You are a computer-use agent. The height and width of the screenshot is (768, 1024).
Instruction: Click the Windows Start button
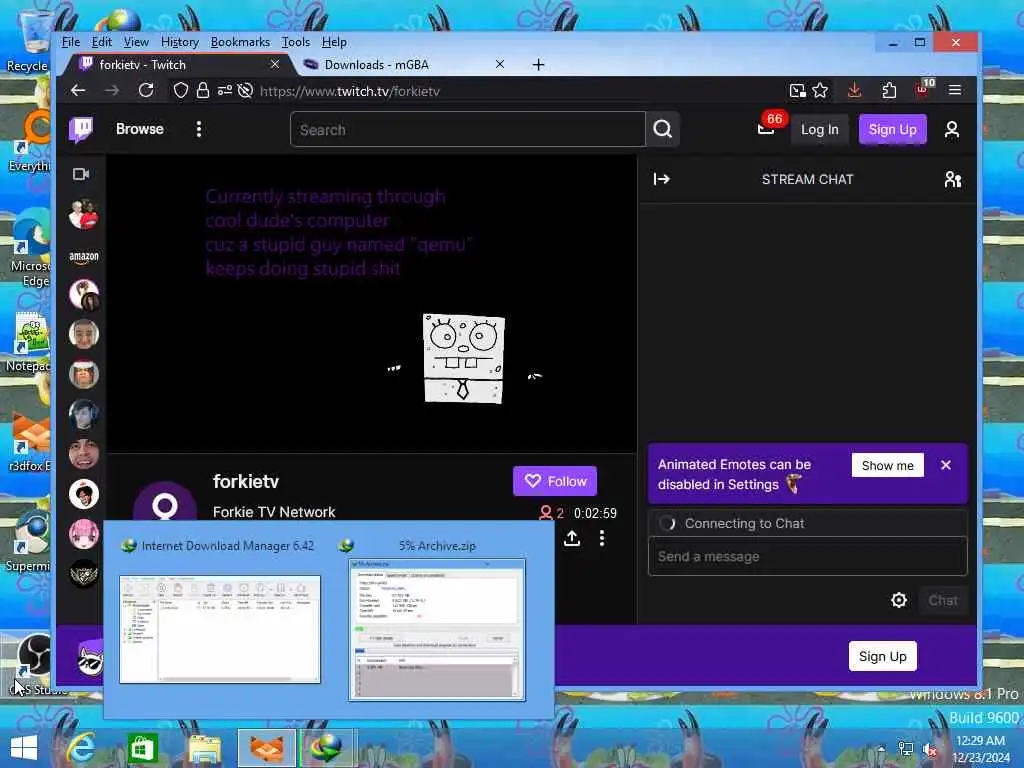click(24, 748)
